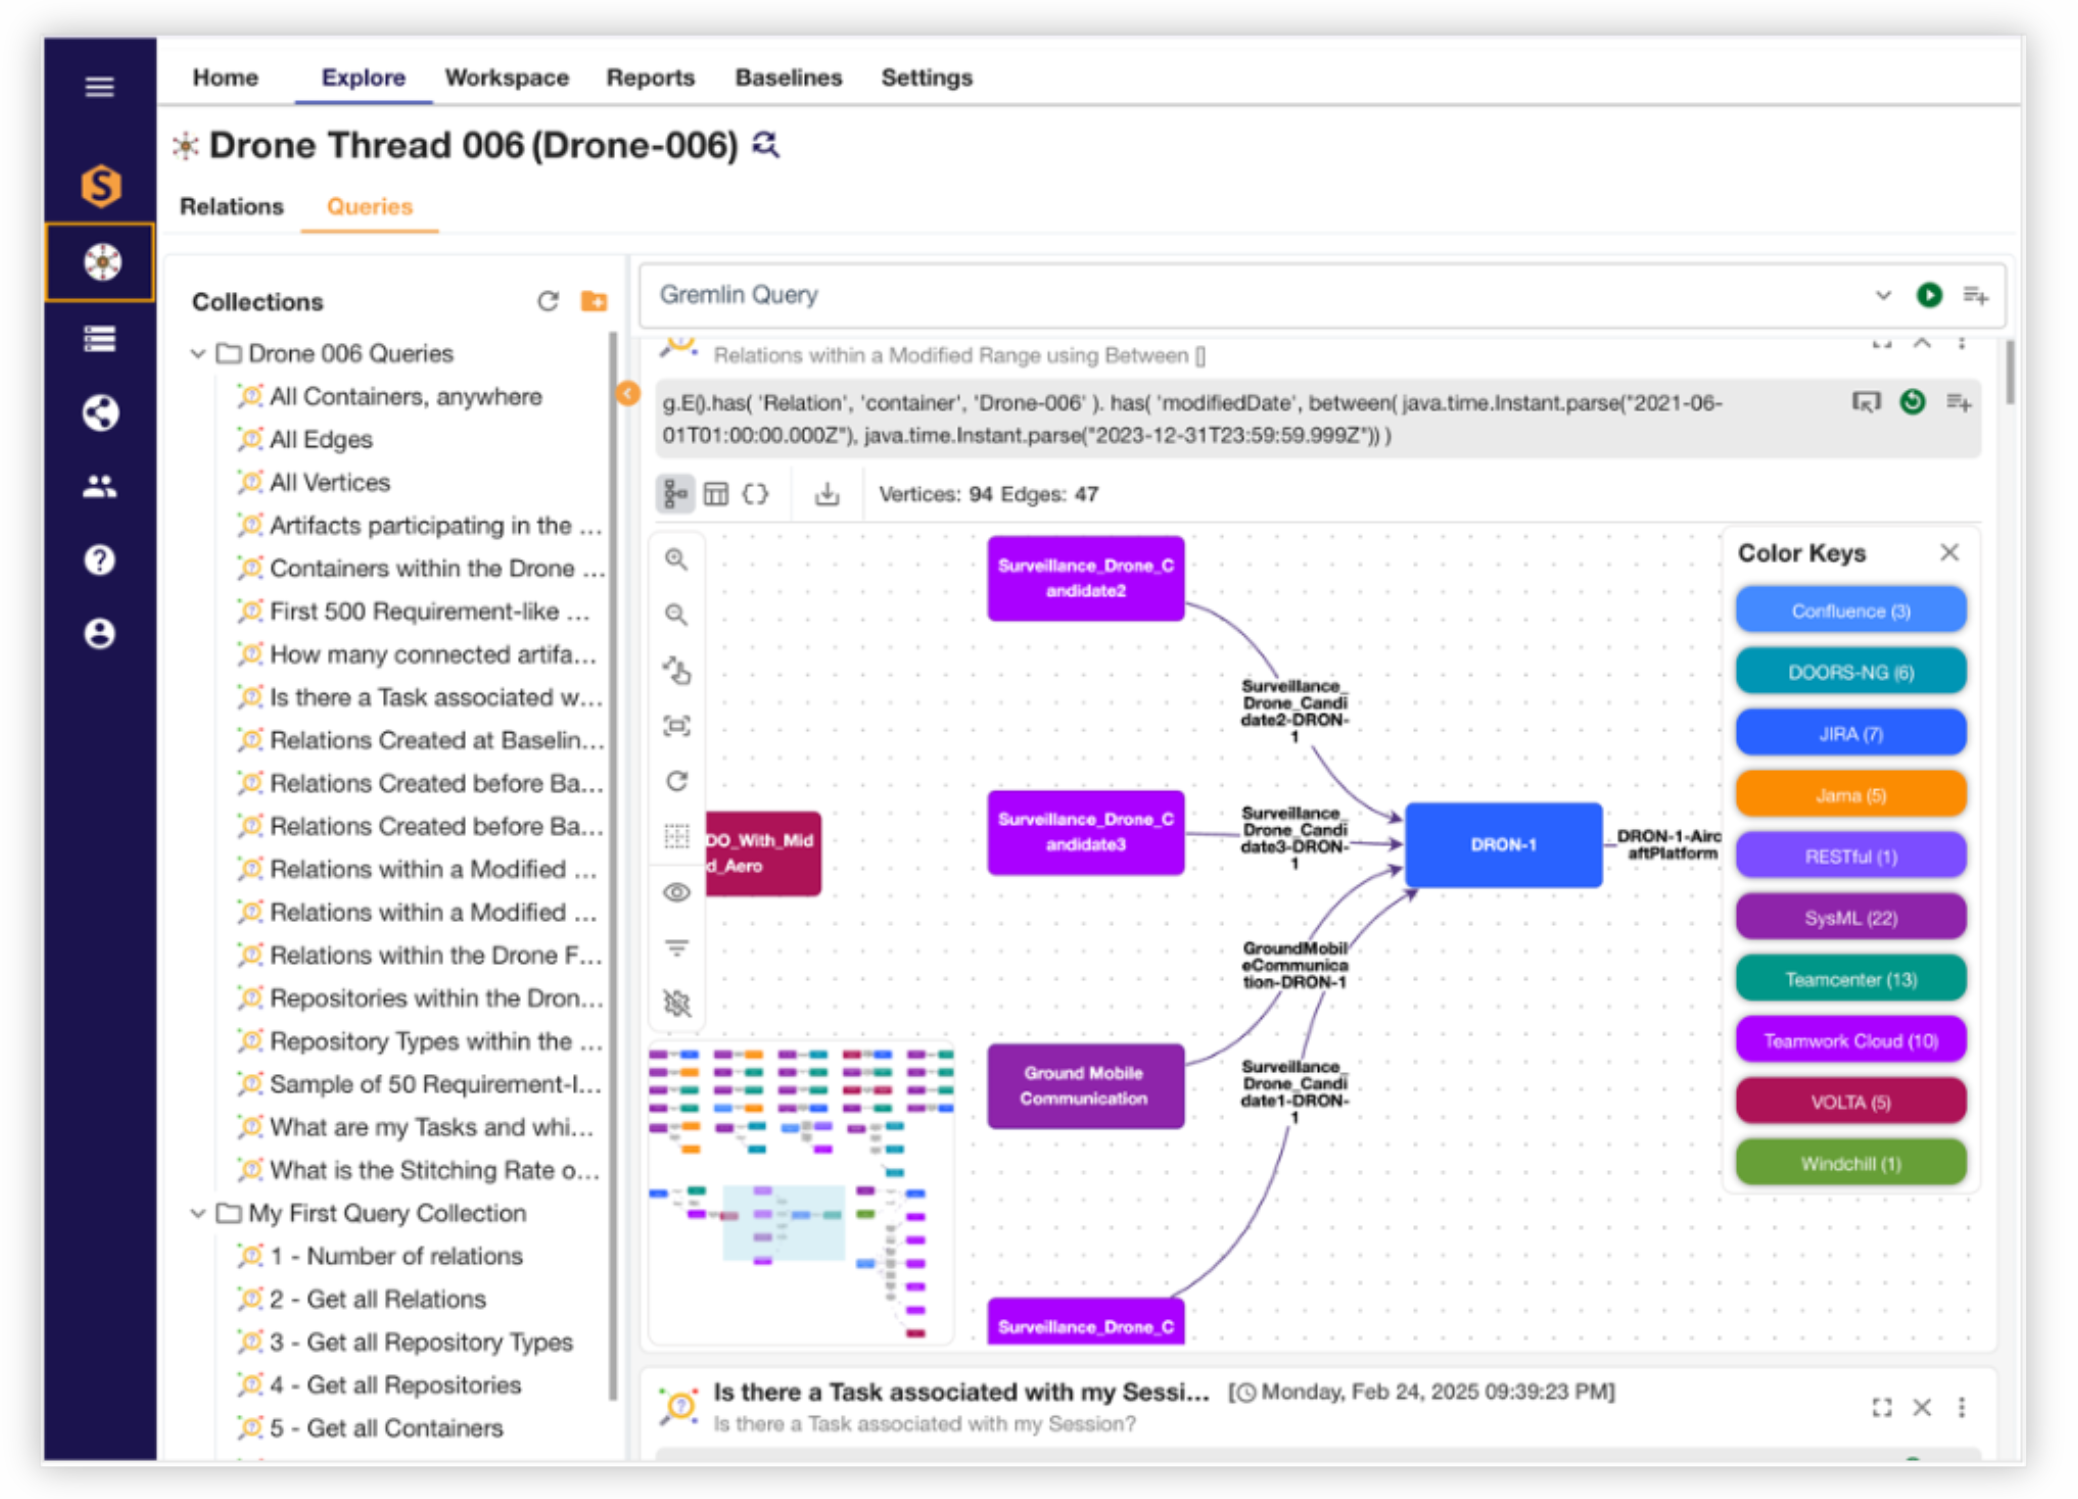
Task: Add a new collection folder
Action: tap(594, 301)
